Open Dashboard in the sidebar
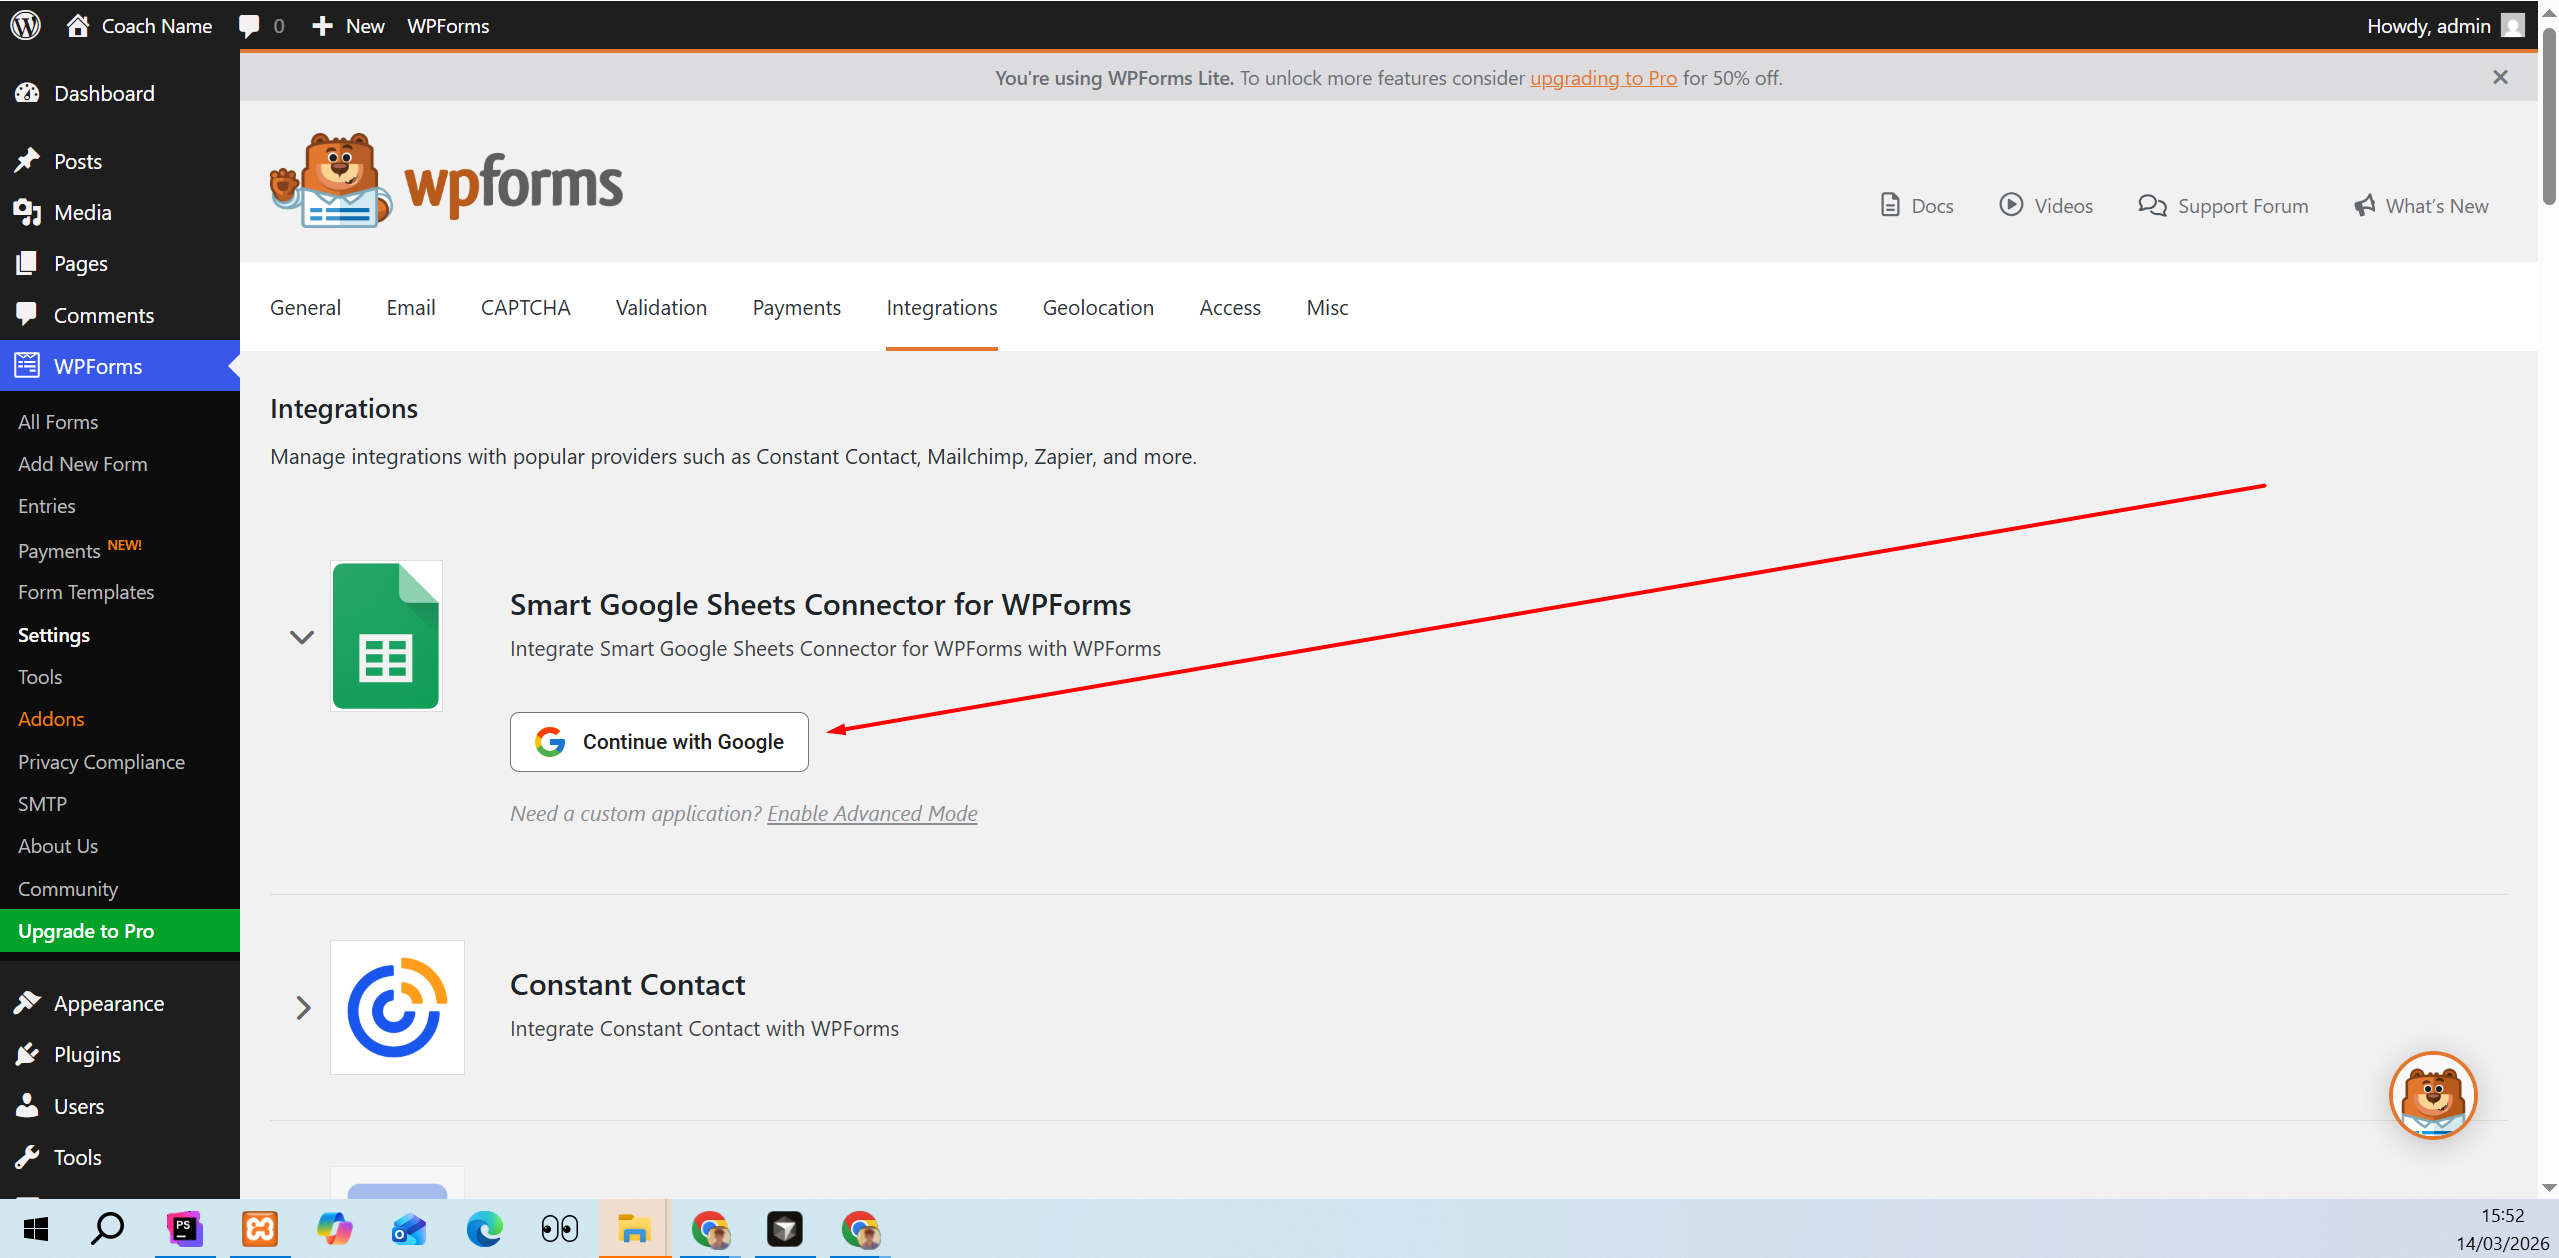Viewport: 2559px width, 1258px height. coord(120,93)
